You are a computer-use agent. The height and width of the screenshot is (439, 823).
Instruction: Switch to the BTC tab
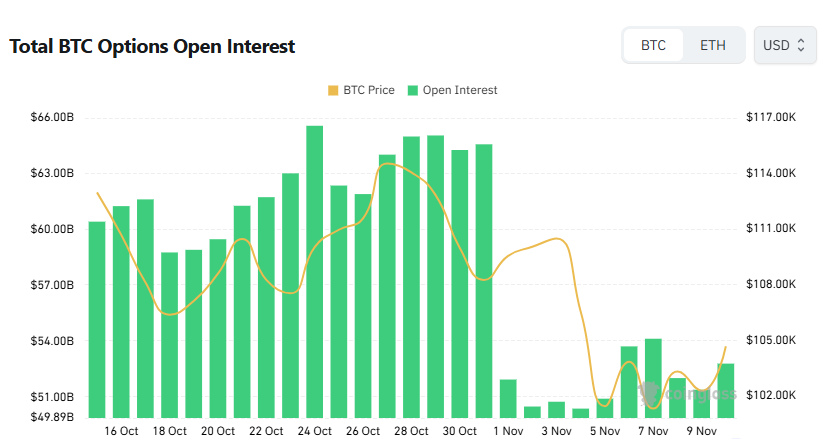tap(653, 46)
